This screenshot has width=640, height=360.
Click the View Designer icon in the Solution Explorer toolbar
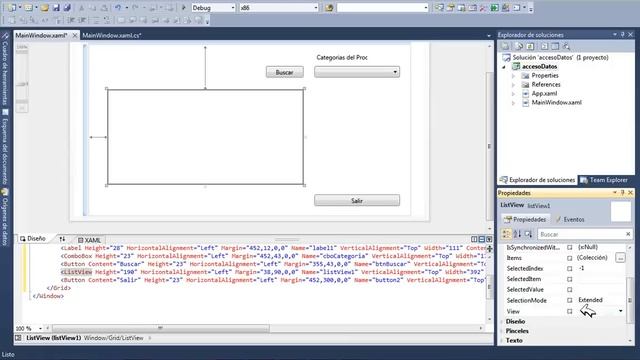[x=555, y=46]
